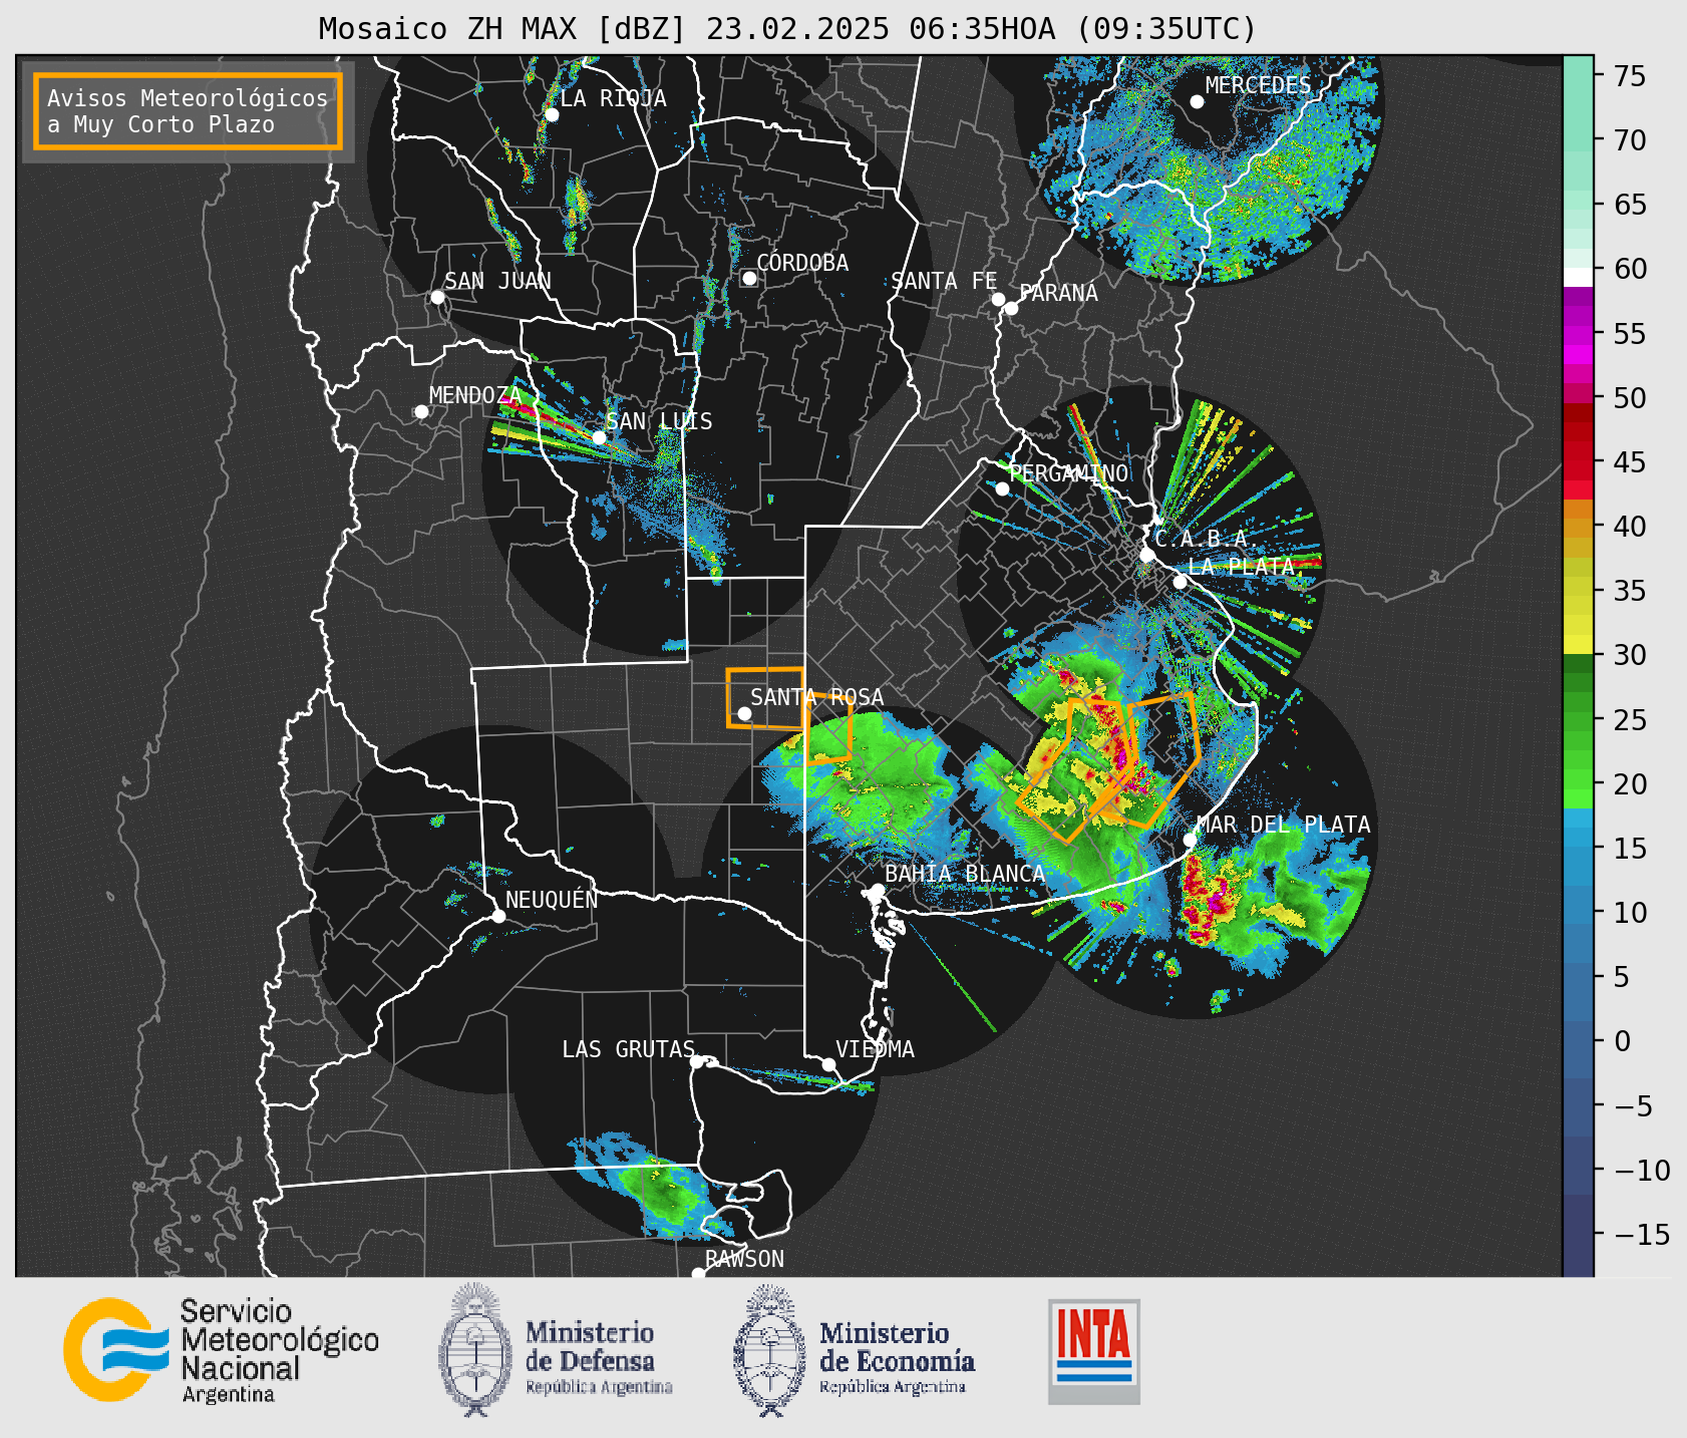Viewport: 1687px width, 1438px height.
Task: Click the VIEDMA city marker dot
Action: click(829, 1064)
